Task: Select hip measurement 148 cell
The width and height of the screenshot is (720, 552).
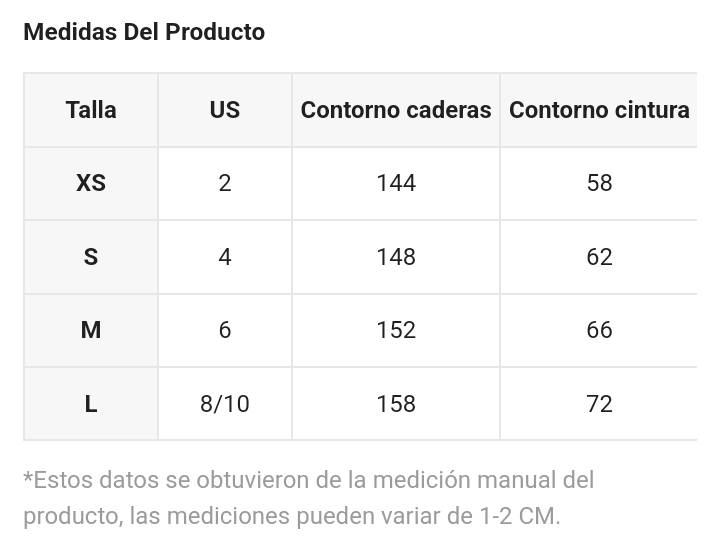Action: (x=396, y=257)
